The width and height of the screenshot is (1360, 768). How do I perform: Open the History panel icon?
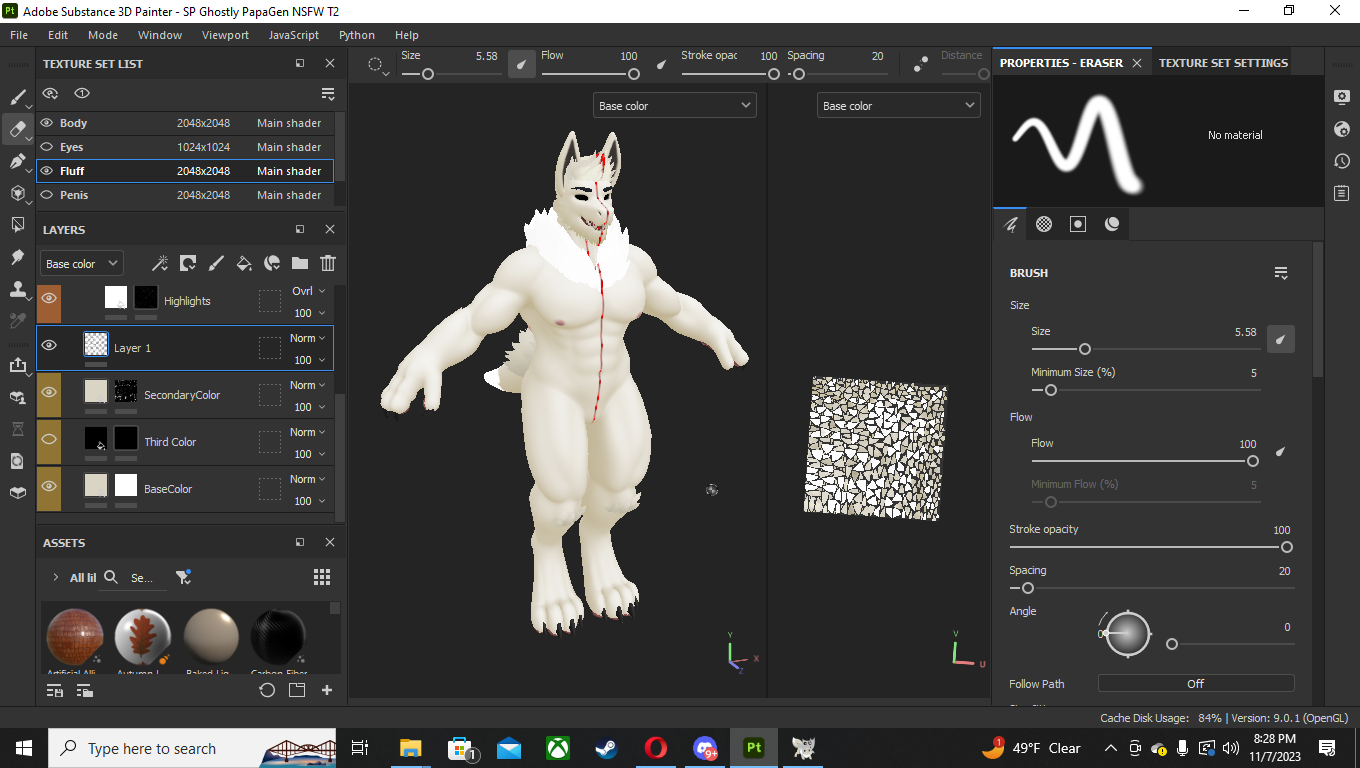pos(1342,161)
